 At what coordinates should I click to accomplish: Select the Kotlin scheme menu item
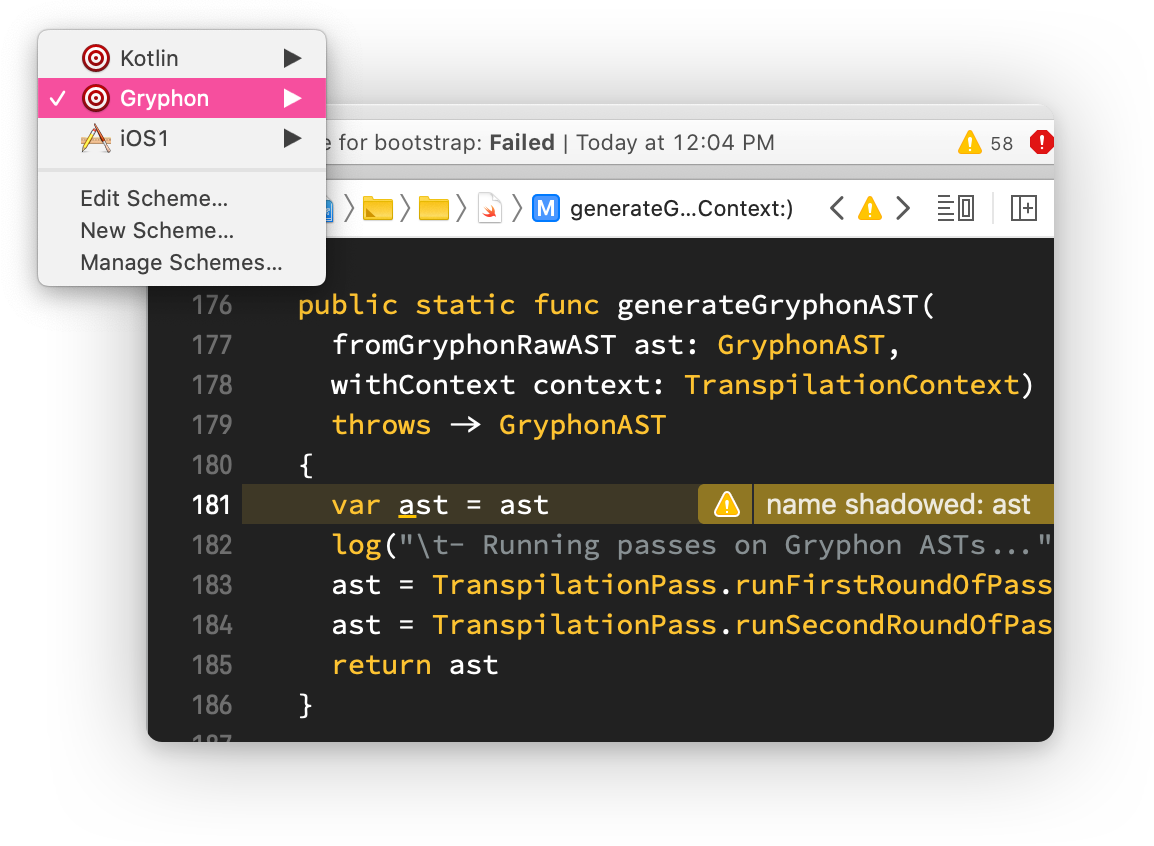tap(182, 58)
